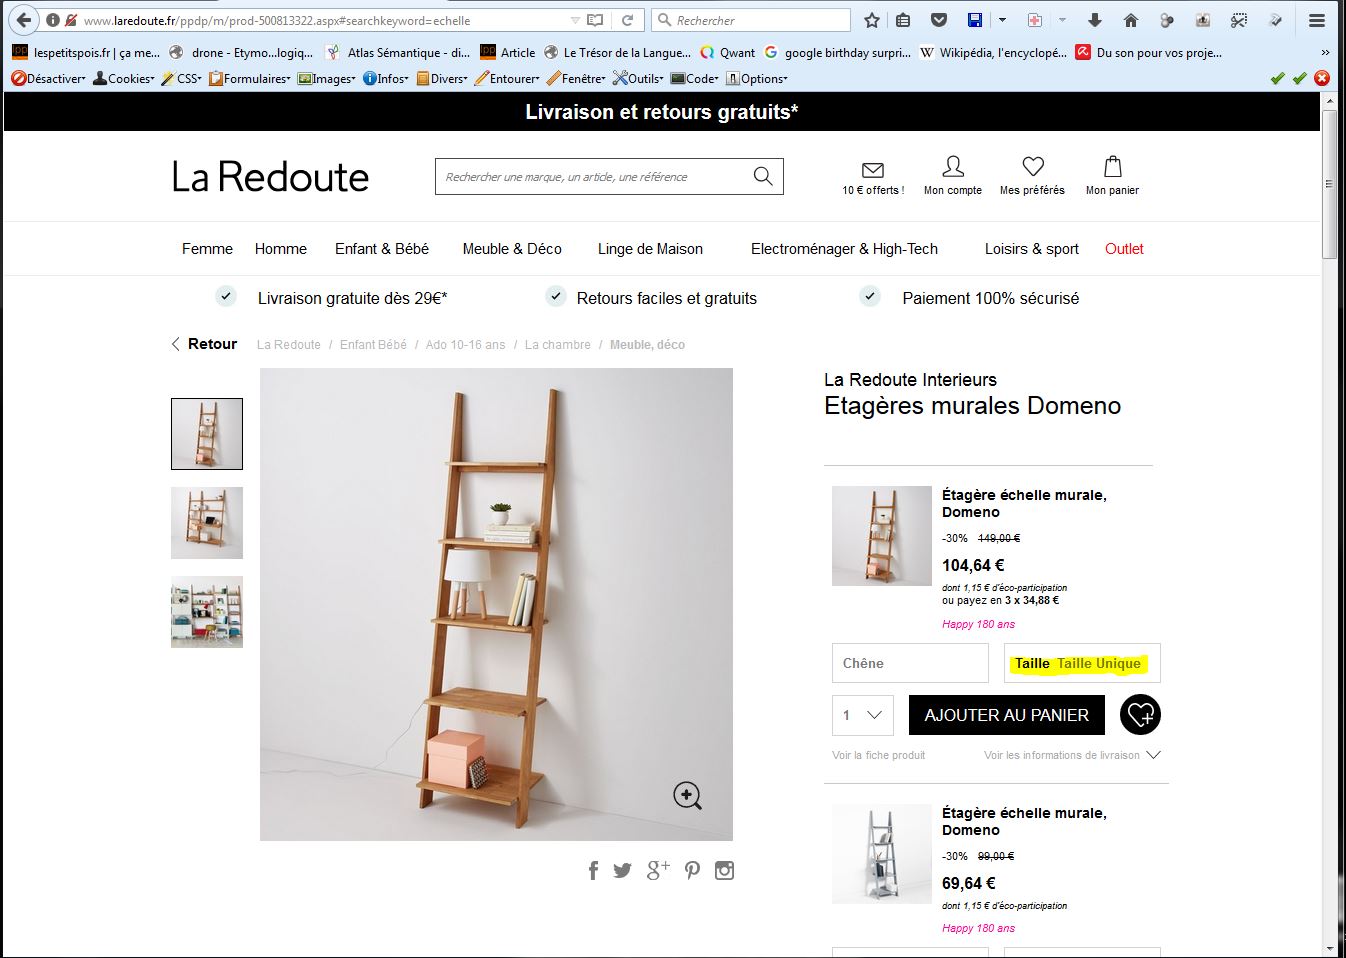Click the blue floppy disk save icon
Image resolution: width=1346 pixels, height=958 pixels.
coord(975,20)
